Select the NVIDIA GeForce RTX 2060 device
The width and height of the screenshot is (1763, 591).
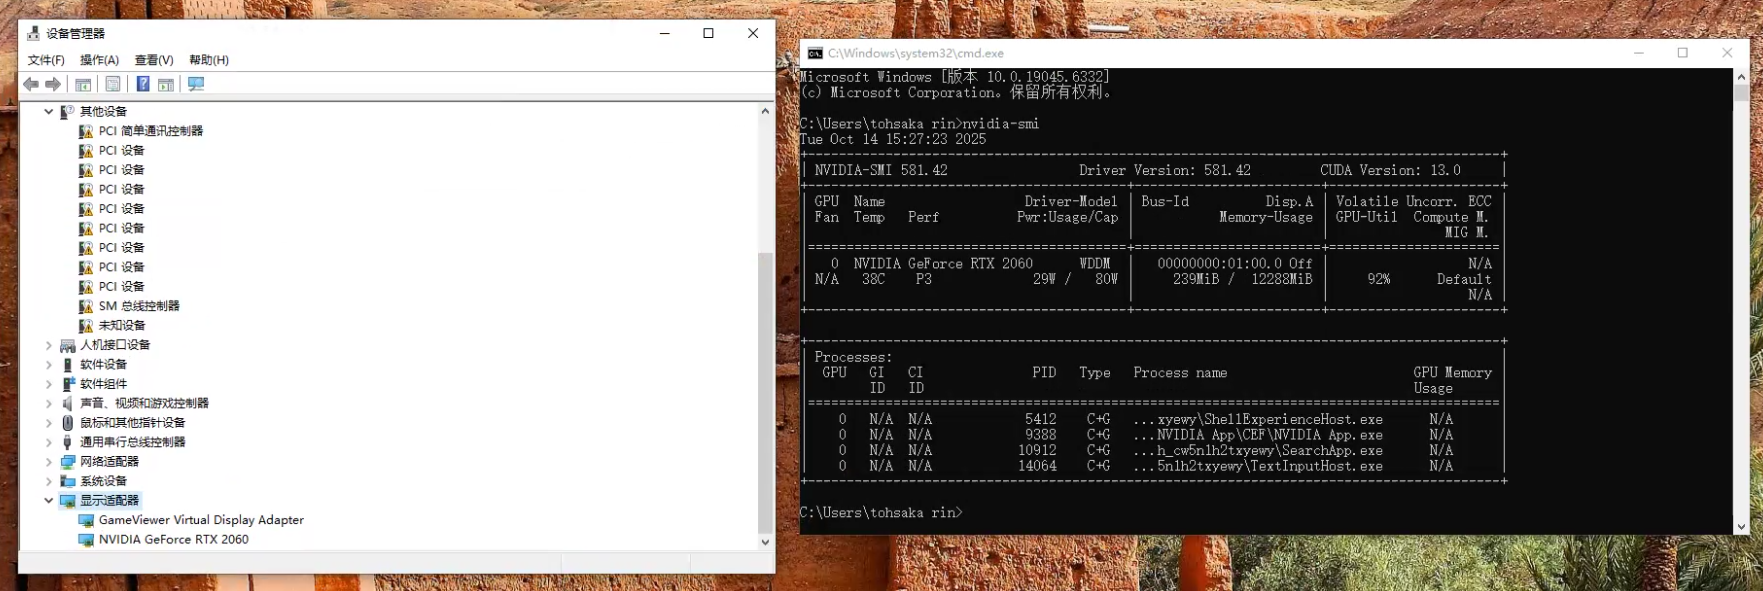click(173, 540)
